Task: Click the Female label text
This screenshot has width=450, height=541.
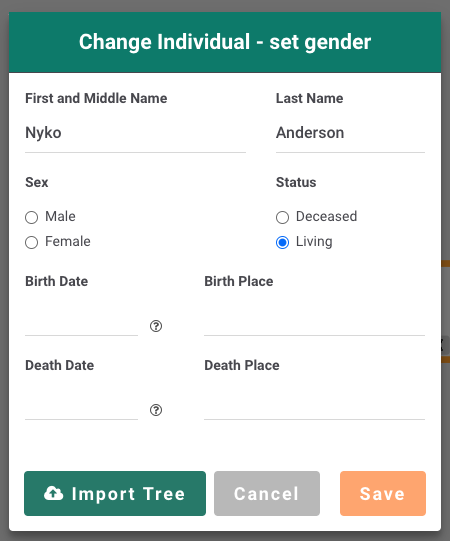Action: pyautogui.click(x=68, y=242)
